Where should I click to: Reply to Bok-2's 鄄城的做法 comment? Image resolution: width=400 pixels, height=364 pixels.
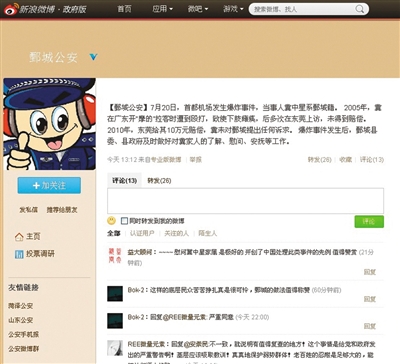coord(370,299)
